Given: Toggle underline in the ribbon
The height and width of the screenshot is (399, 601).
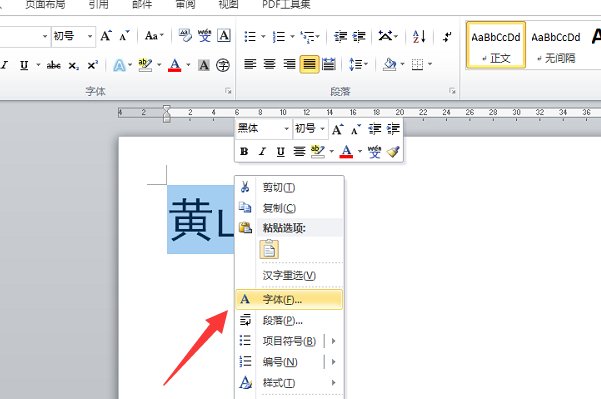Looking at the screenshot, I should 24,65.
